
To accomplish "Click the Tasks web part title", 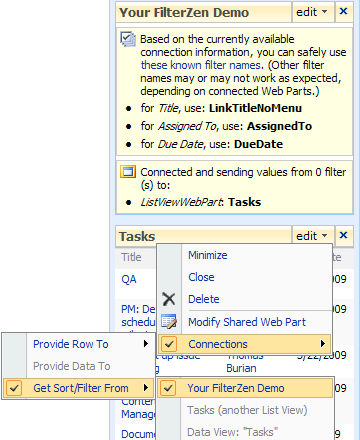I will [137, 236].
